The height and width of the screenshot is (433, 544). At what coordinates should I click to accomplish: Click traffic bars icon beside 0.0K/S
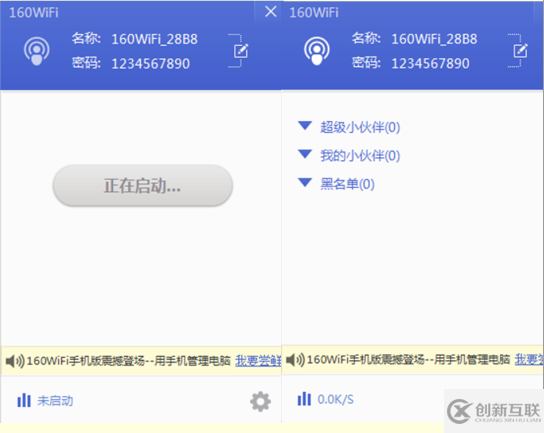point(304,399)
